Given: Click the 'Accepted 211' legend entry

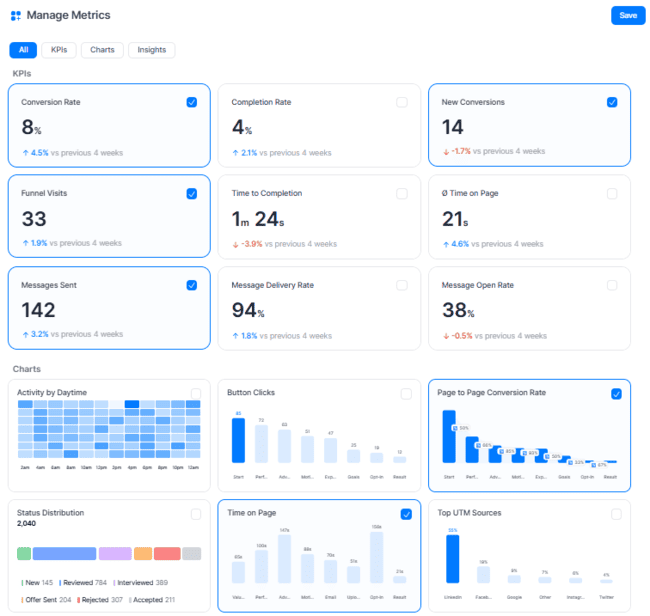Looking at the screenshot, I should point(152,600).
